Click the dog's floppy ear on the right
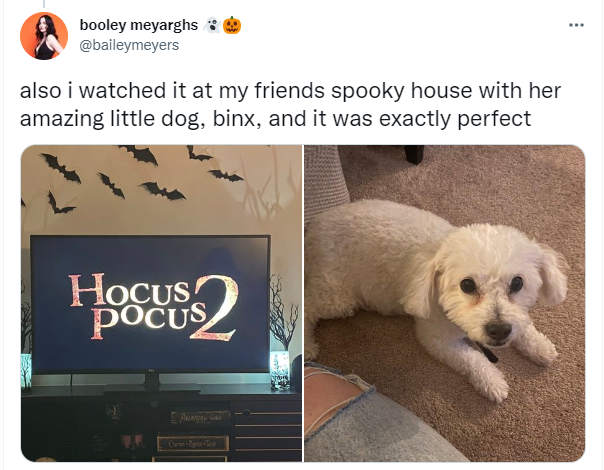Viewport: 604px width, 470px height. pos(553,274)
